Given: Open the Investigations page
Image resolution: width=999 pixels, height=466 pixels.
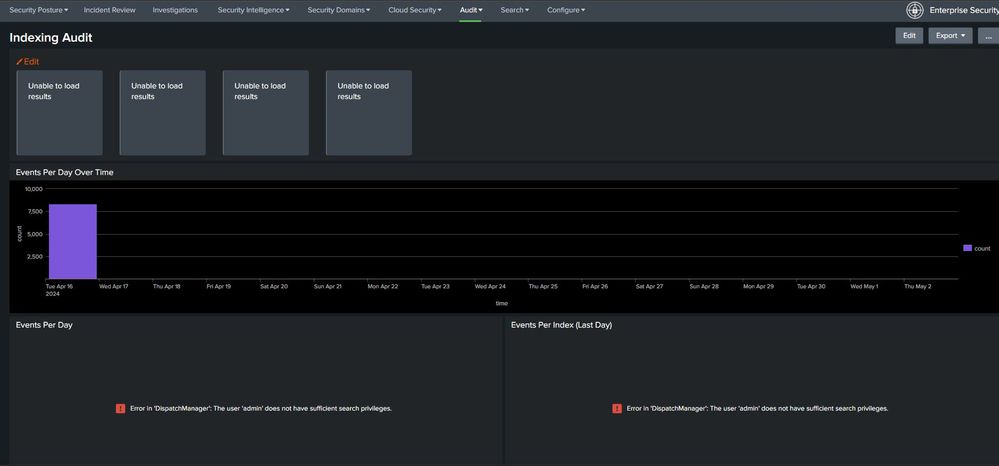Looking at the screenshot, I should [x=175, y=10].
